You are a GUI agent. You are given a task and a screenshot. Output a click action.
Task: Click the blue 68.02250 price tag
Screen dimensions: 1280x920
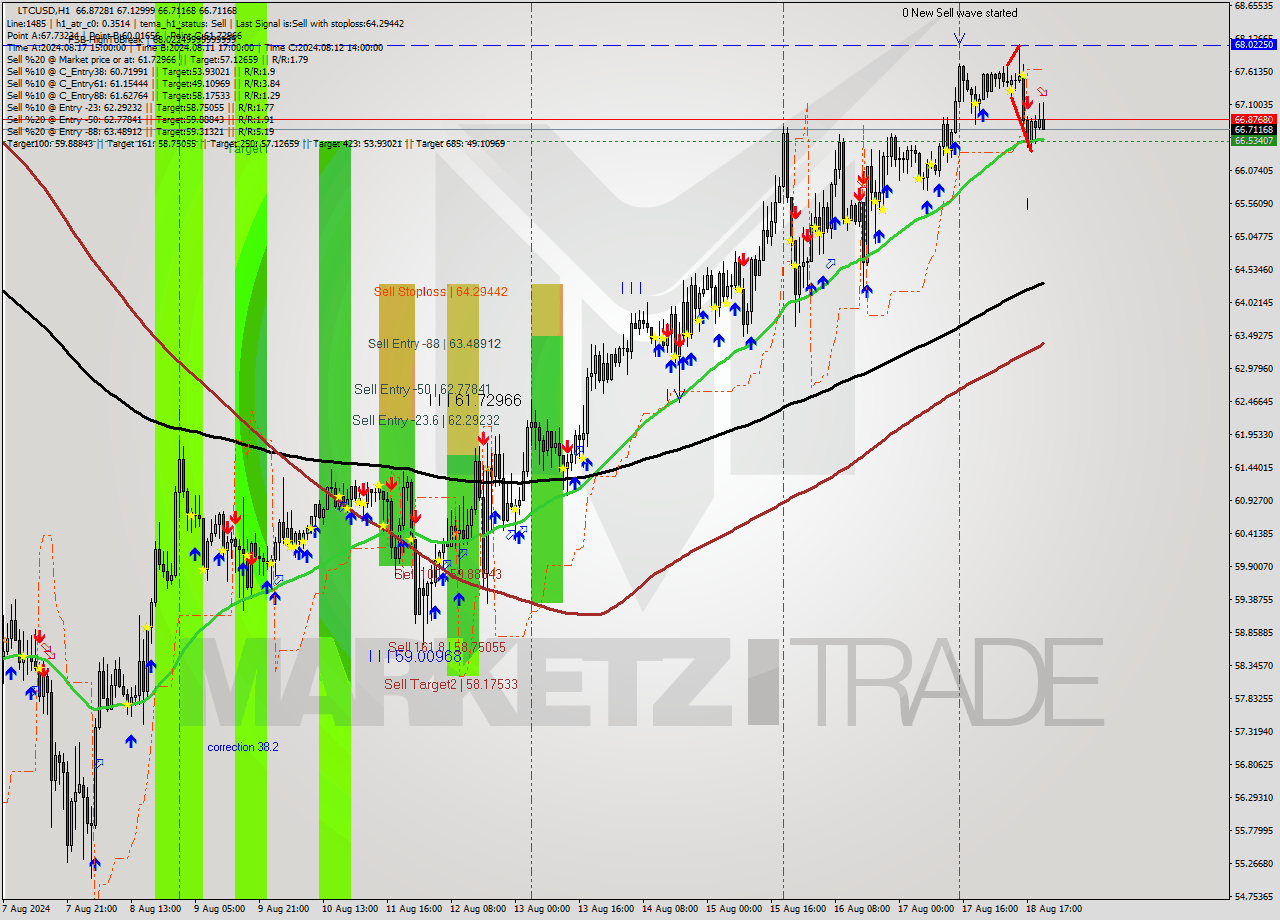point(1253,45)
